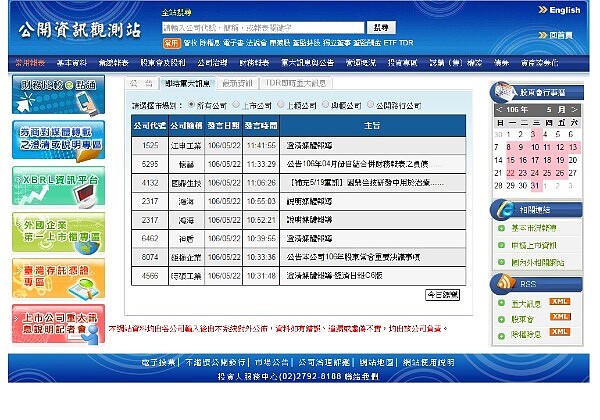Screen dimensions: 600x420
Task: Select May 22 on the calendar
Action: click(x=510, y=173)
